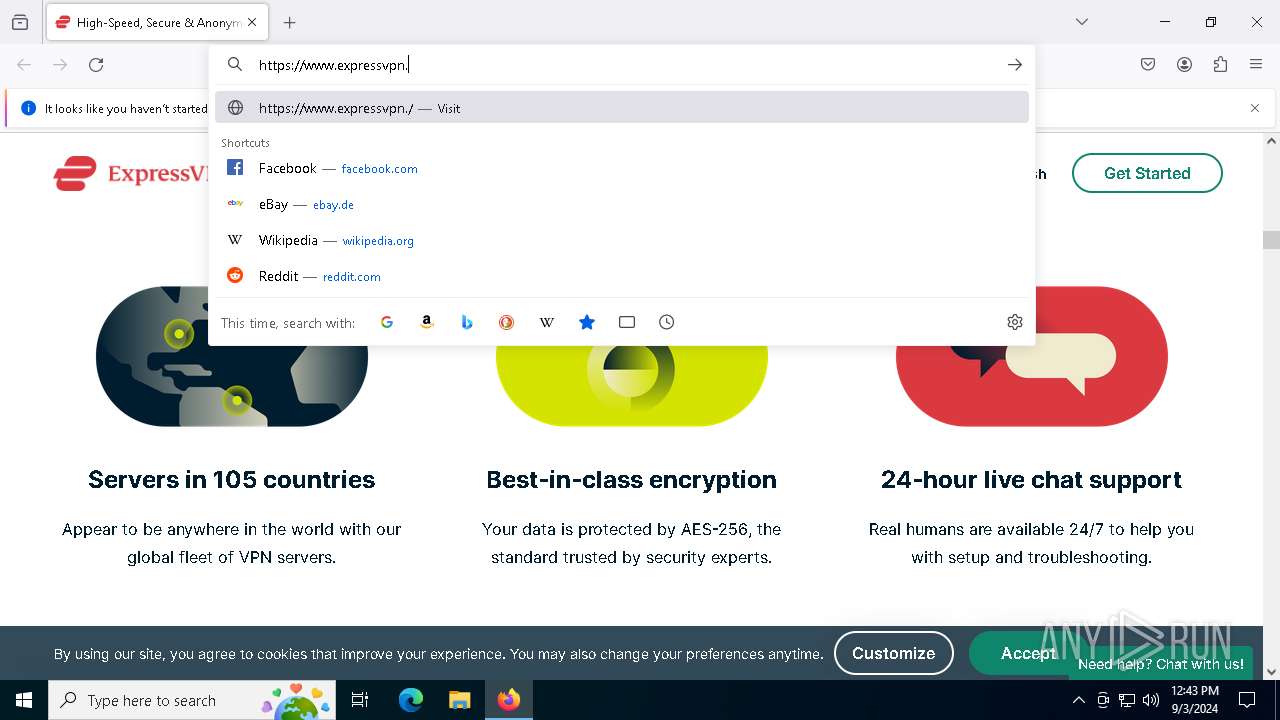This screenshot has width=1280, height=720.
Task: Launch Microsoft Edge from taskbar
Action: pyautogui.click(x=411, y=700)
